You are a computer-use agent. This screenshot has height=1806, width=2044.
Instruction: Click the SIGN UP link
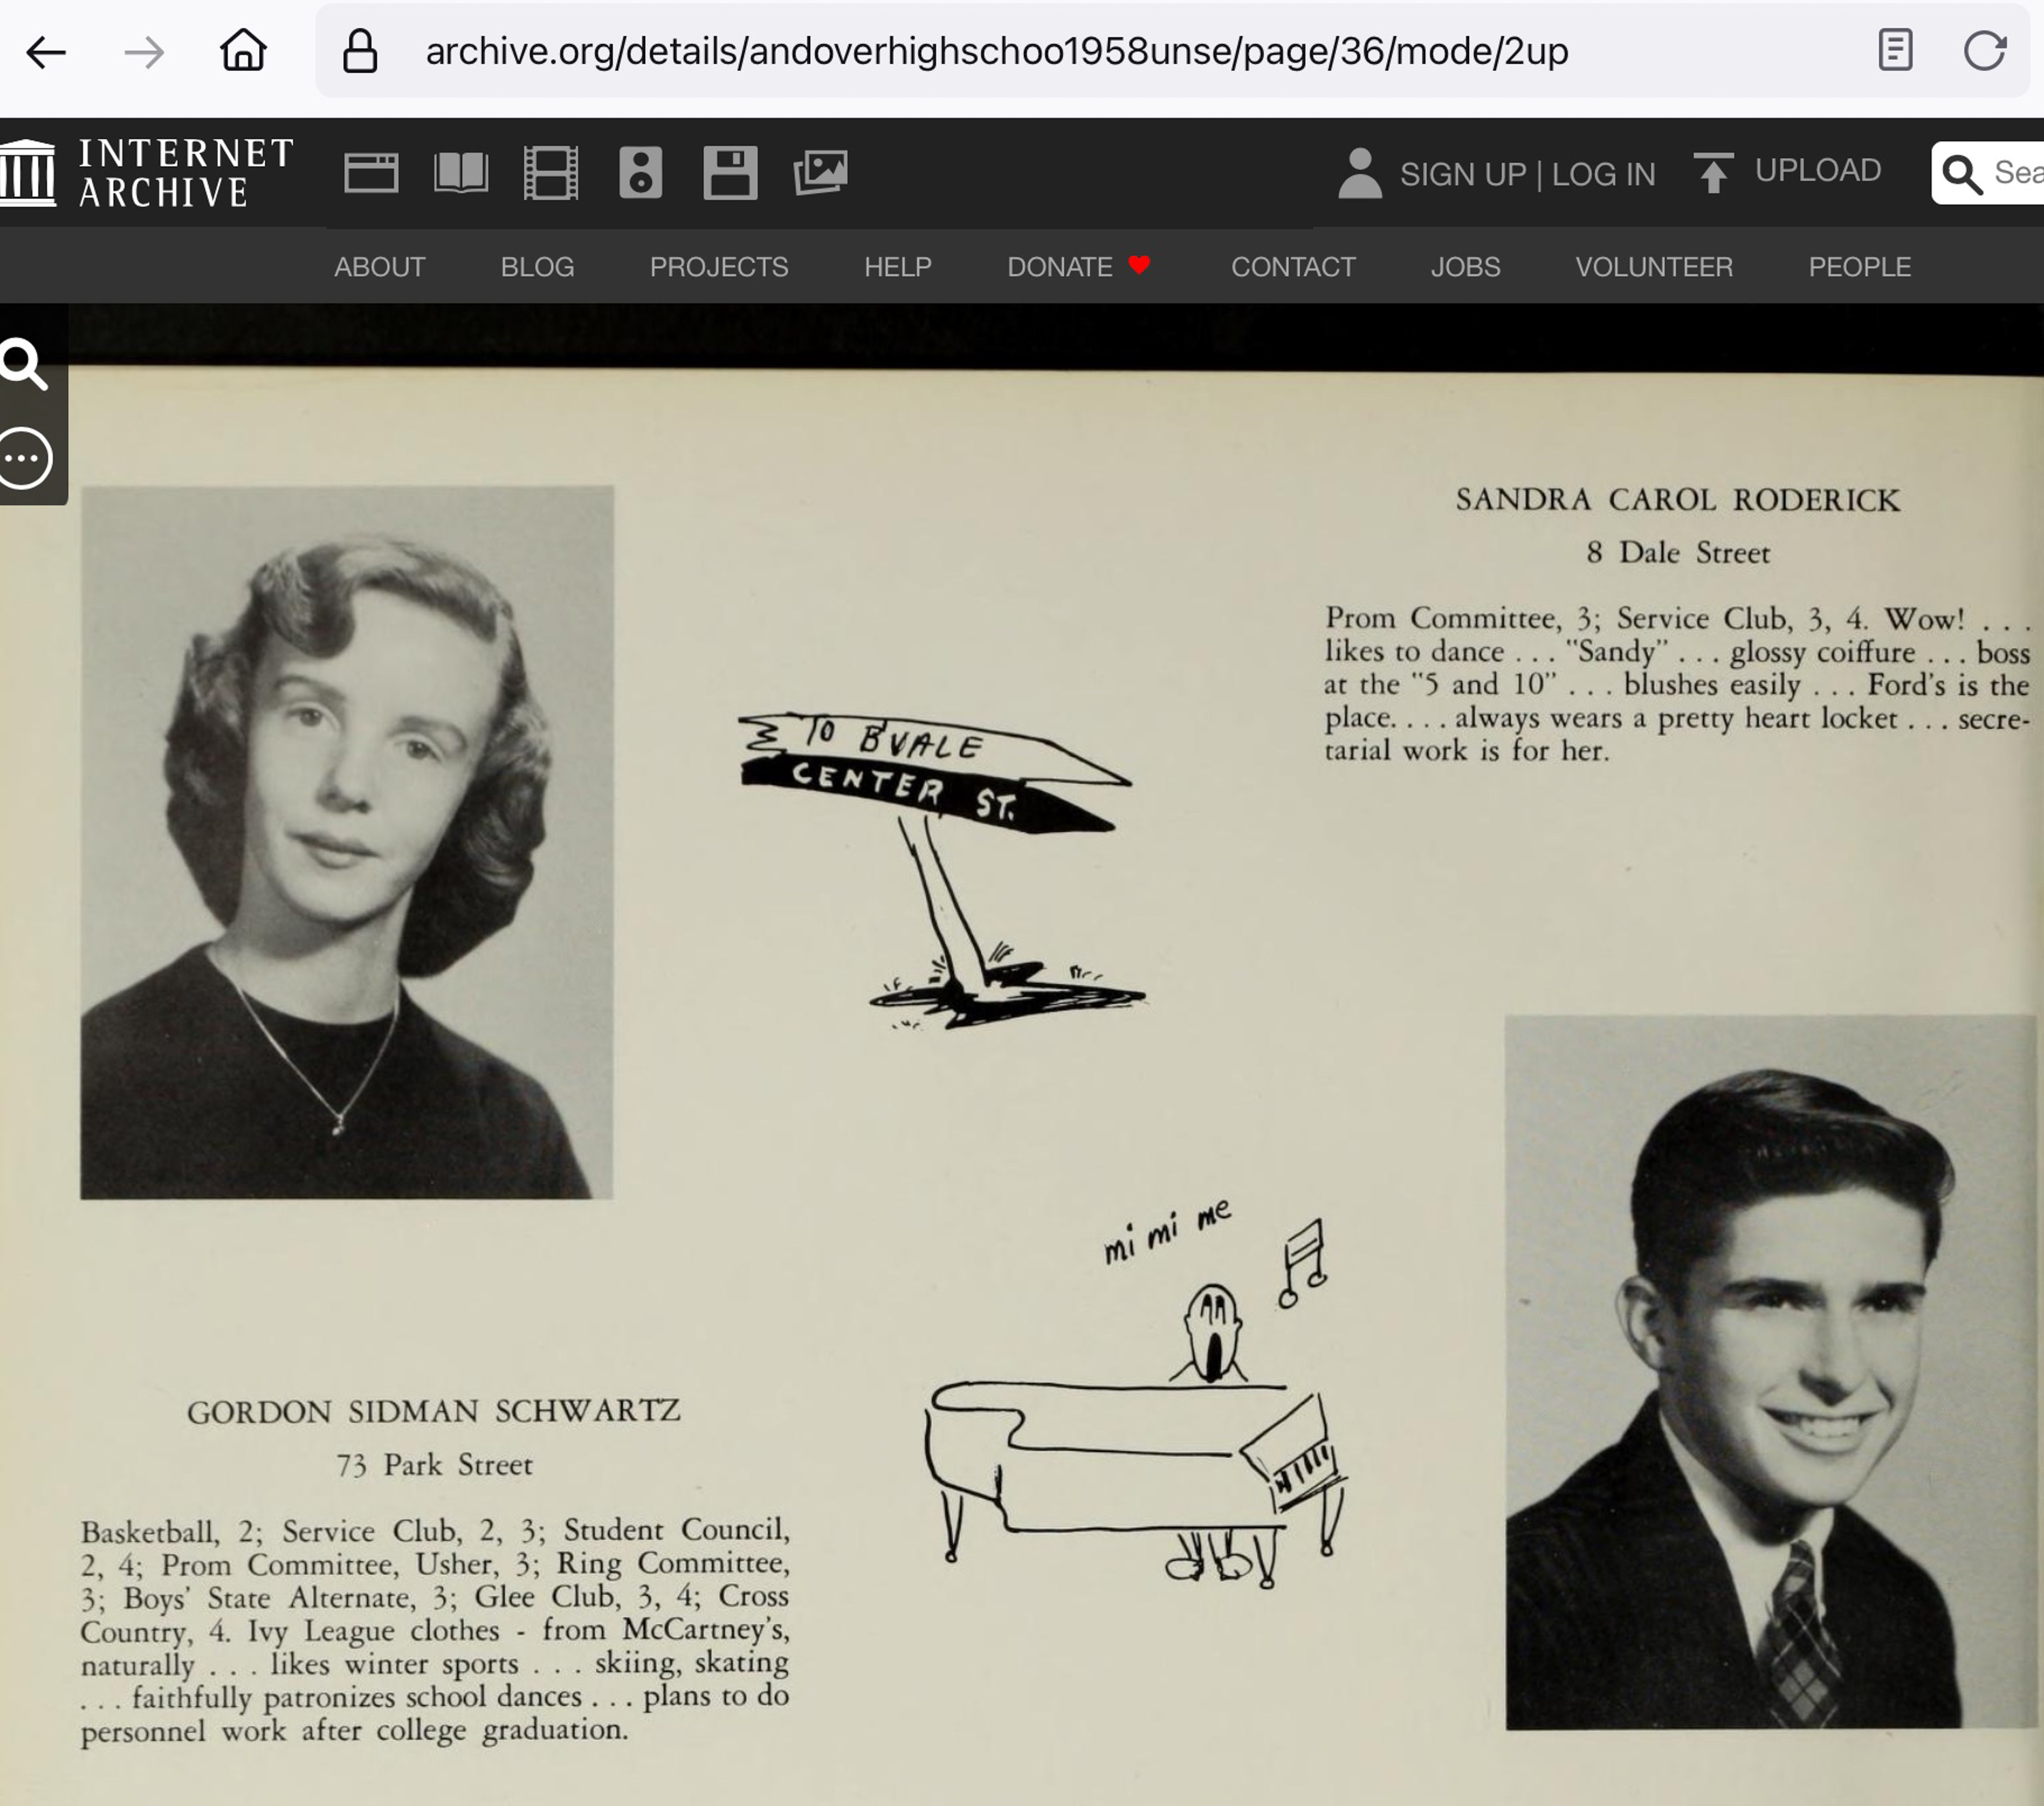point(1463,174)
